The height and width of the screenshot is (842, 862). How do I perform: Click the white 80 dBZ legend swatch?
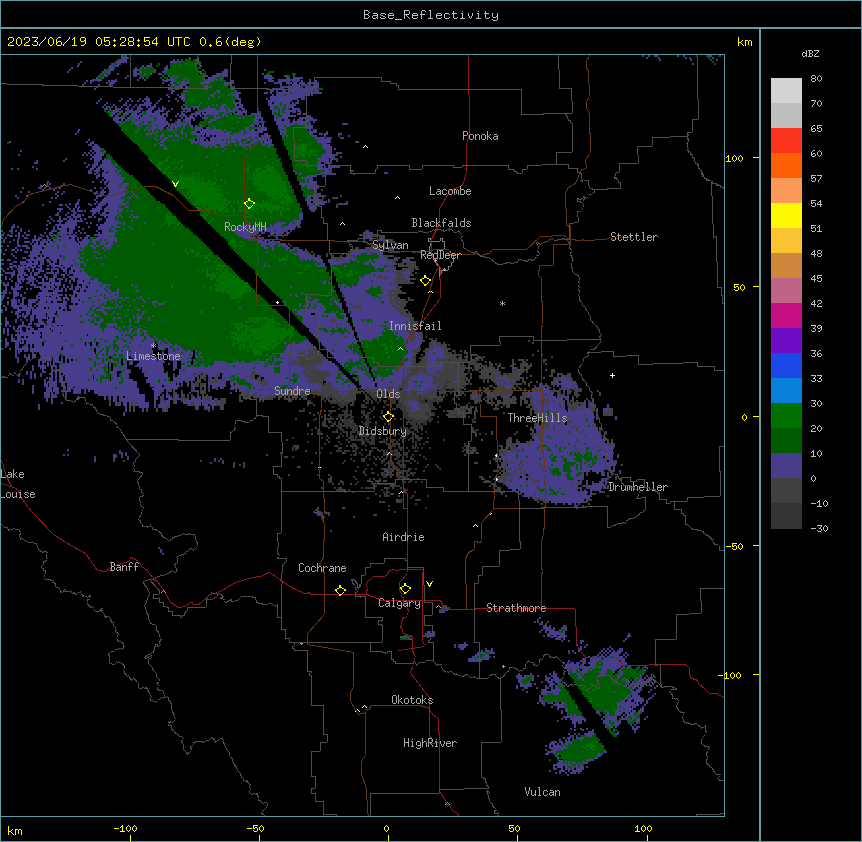click(x=786, y=91)
